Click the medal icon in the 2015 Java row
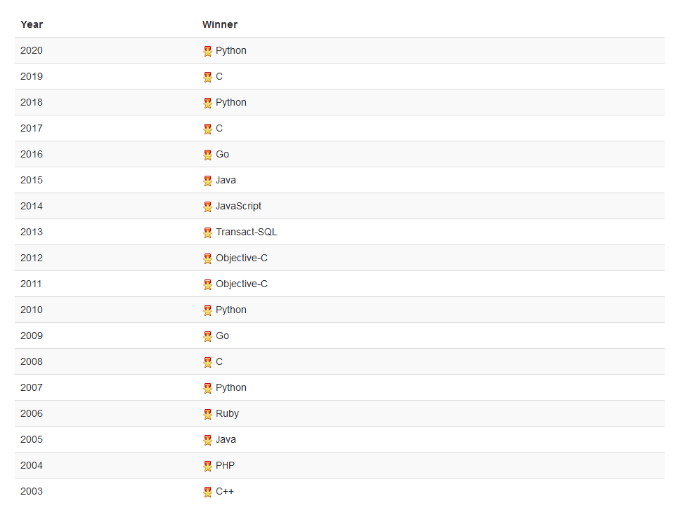 [207, 181]
